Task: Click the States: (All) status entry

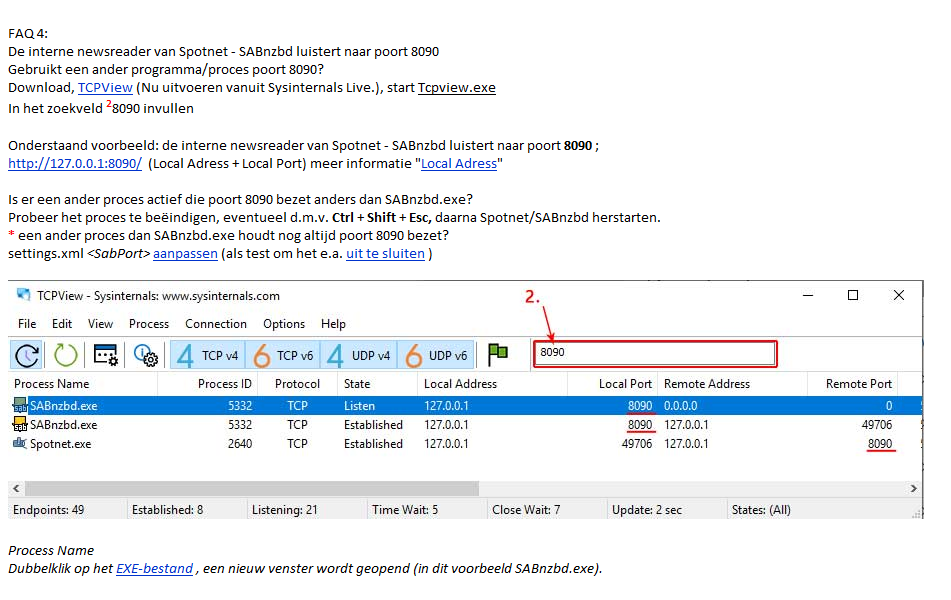Action: point(761,510)
